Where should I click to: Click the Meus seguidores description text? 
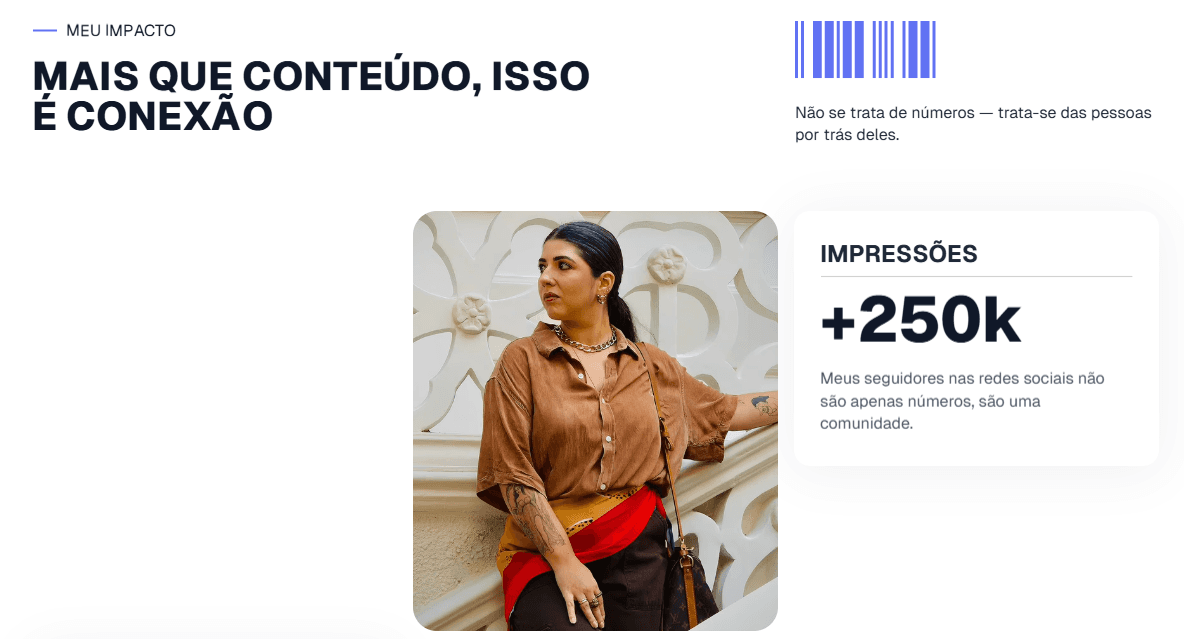[x=962, y=401]
